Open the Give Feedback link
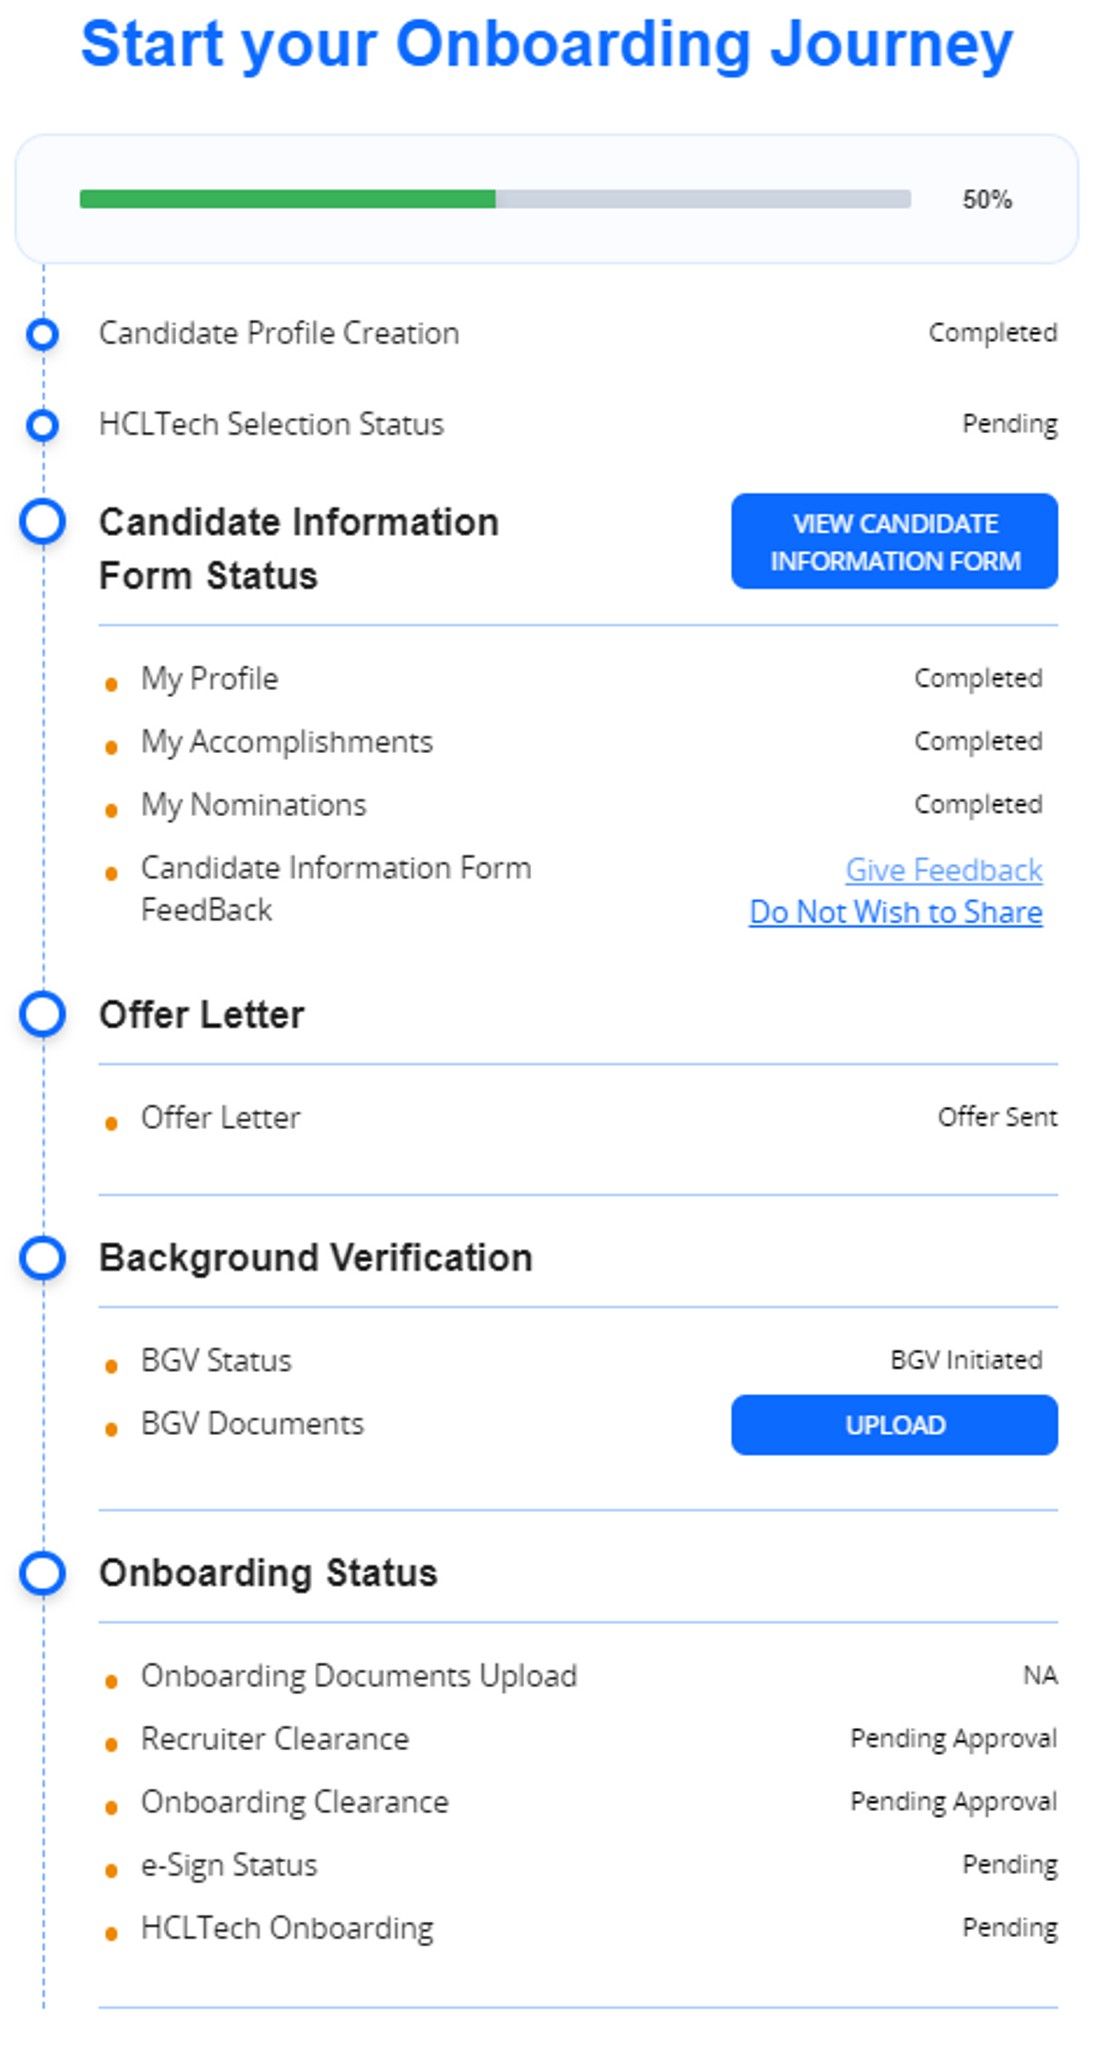The width and height of the screenshot is (1112, 2048). pyautogui.click(x=944, y=870)
